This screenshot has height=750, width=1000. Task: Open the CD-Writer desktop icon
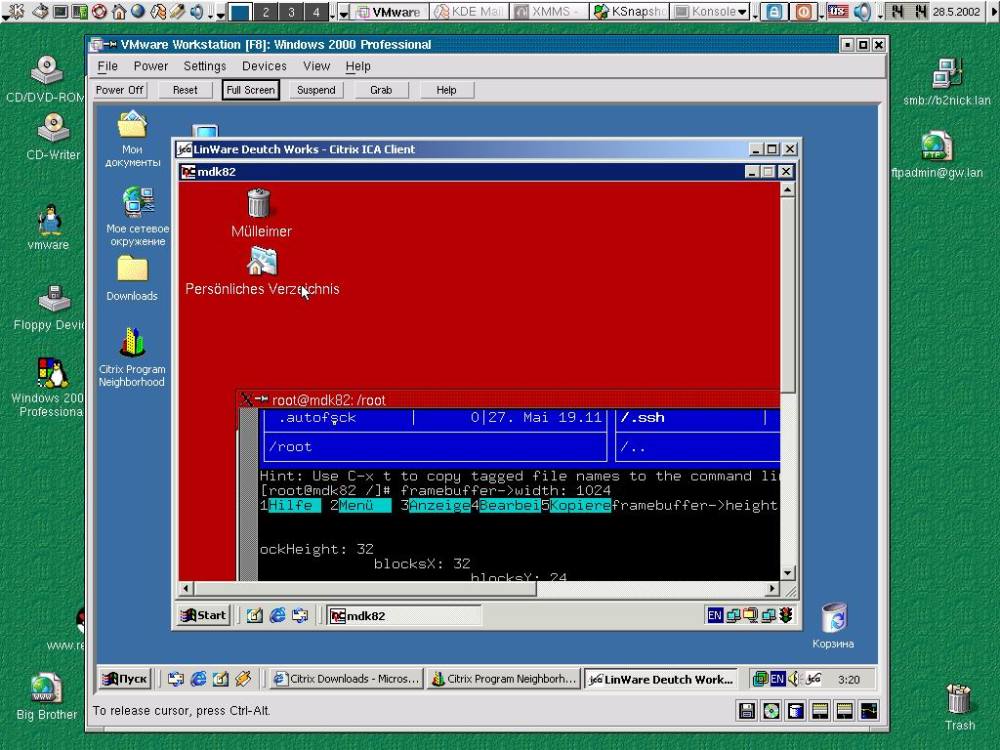point(53,127)
